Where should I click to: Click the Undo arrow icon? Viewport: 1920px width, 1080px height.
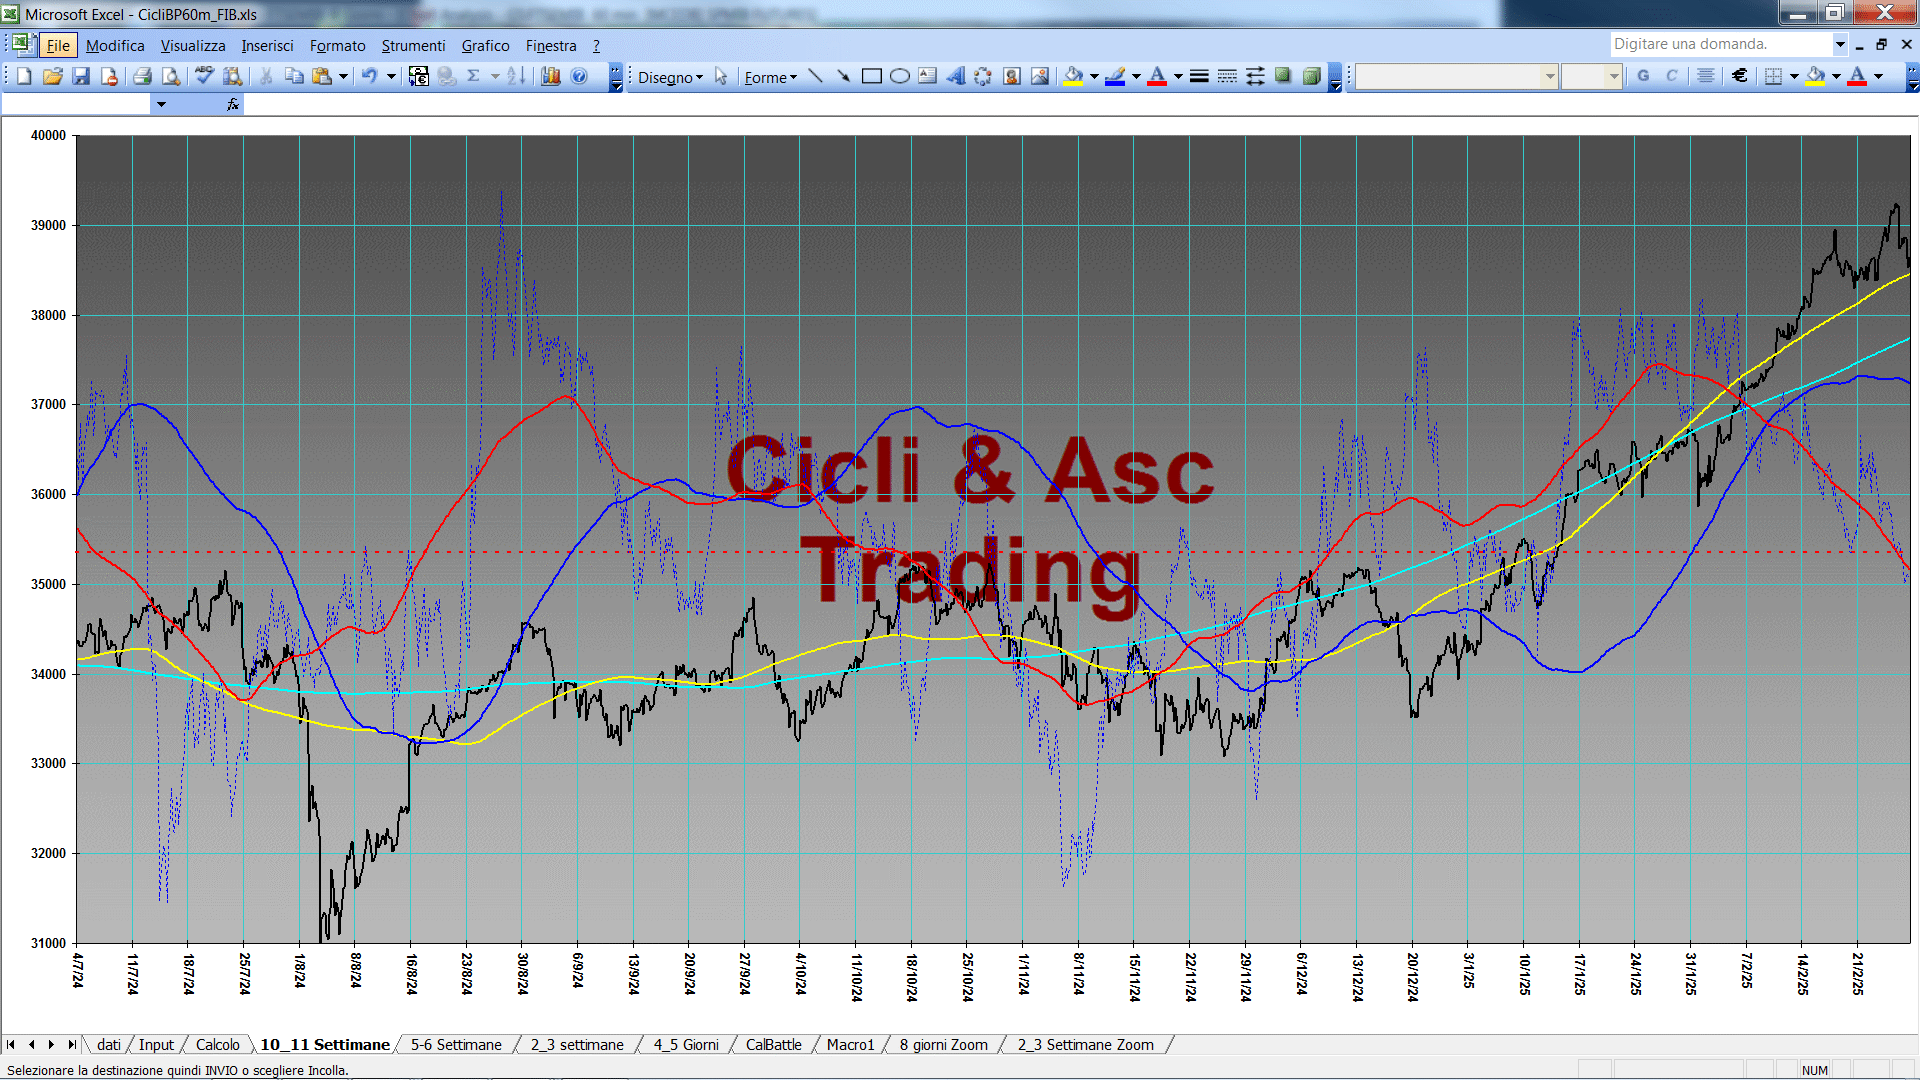pos(370,76)
